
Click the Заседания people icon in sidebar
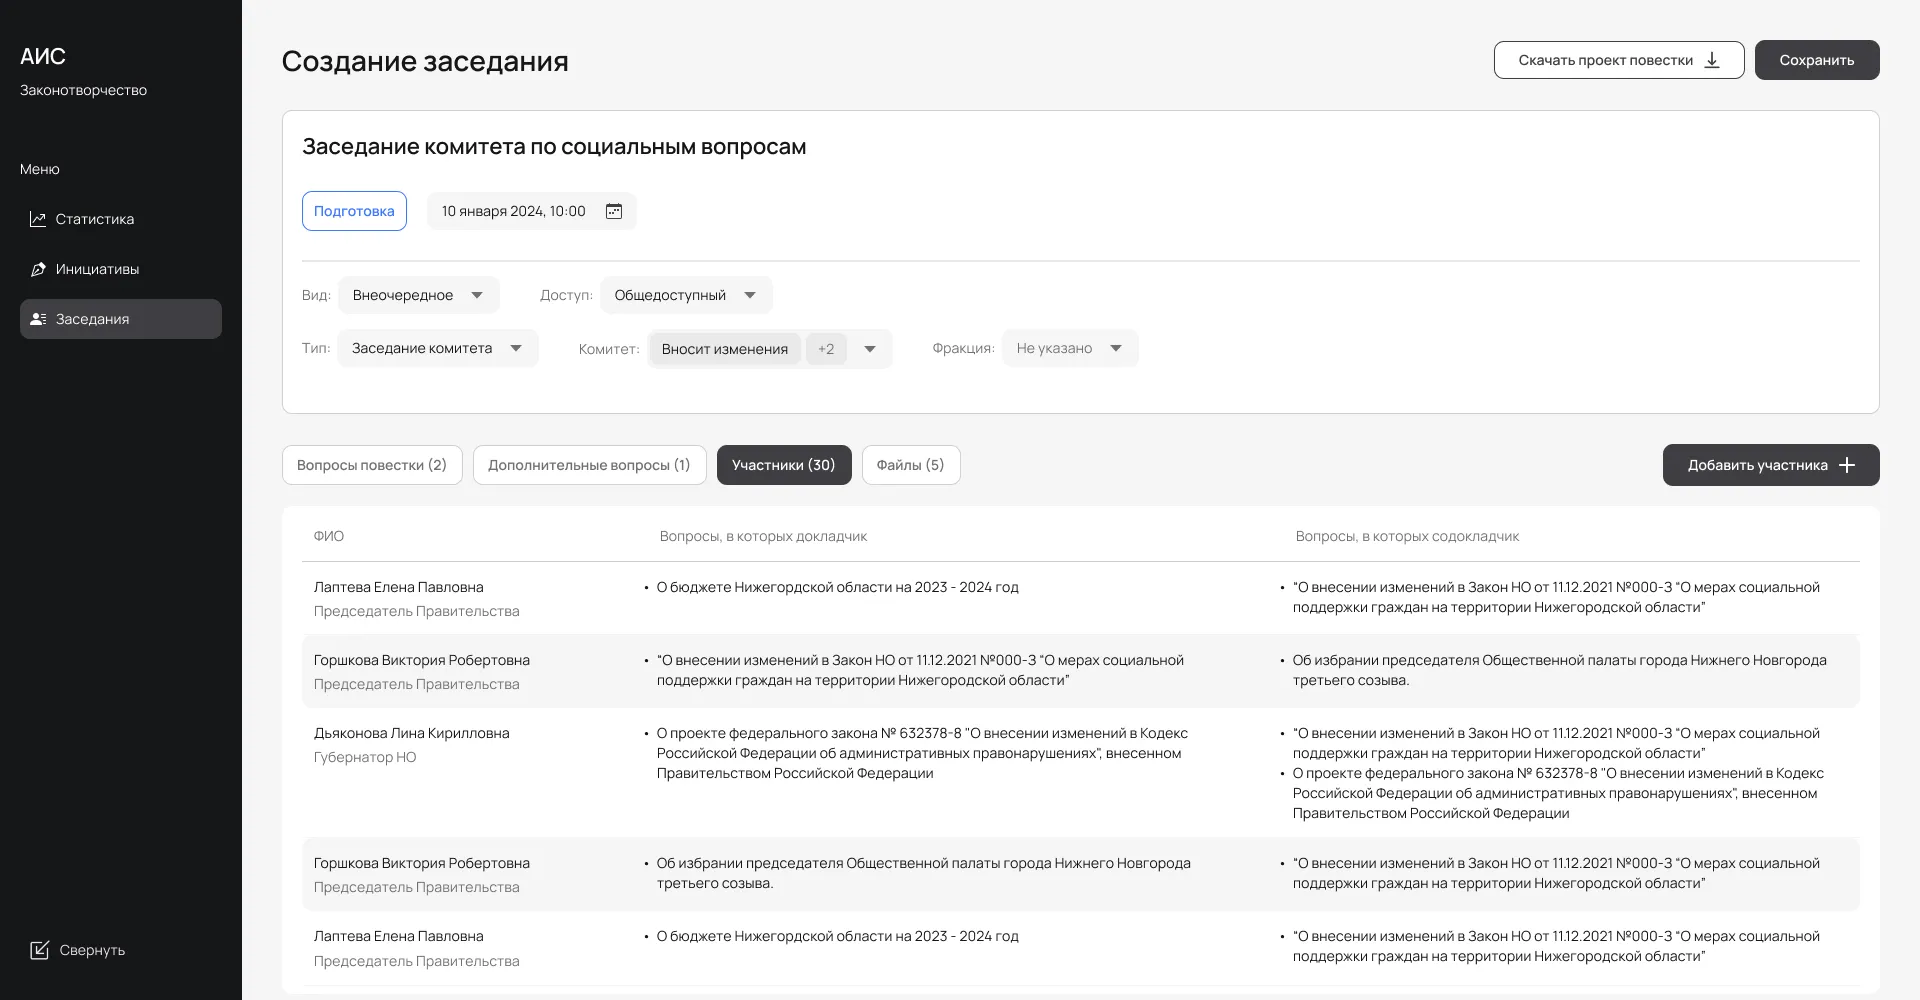click(38, 318)
